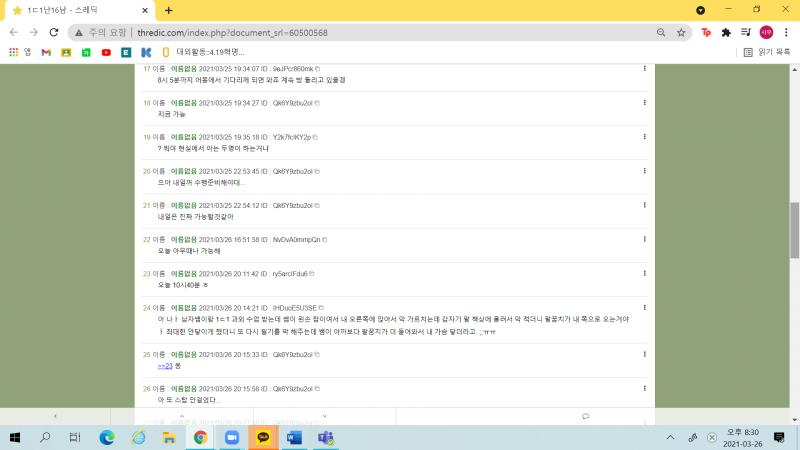
Task: Open the Chrome three-dot menu
Action: [786, 33]
